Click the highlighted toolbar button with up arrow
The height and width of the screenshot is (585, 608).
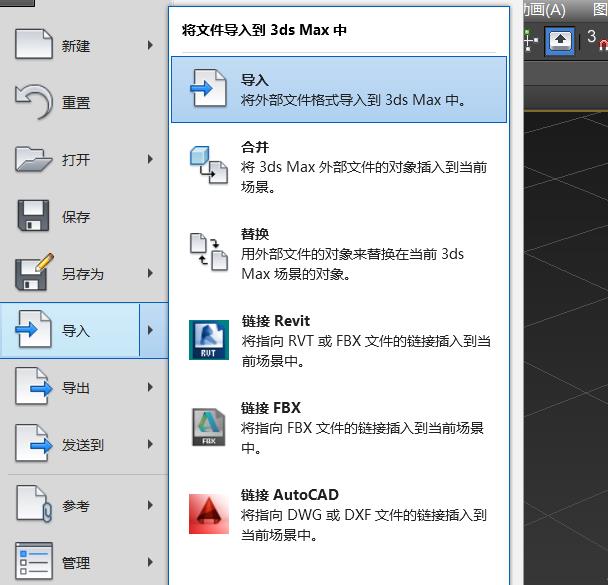pos(559,41)
